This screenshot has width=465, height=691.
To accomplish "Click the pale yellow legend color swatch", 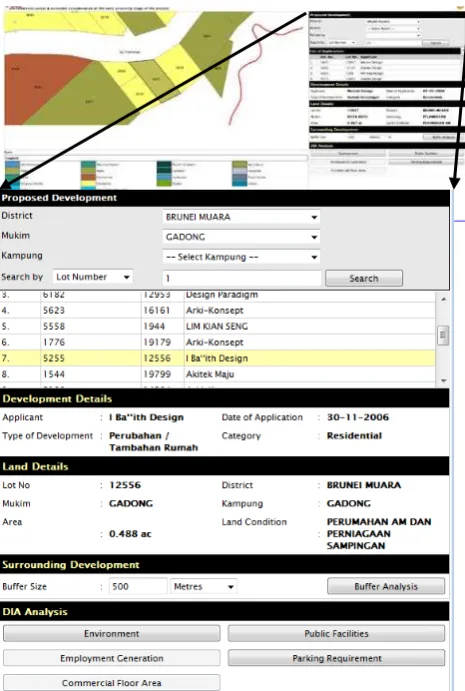I will click(88, 183).
